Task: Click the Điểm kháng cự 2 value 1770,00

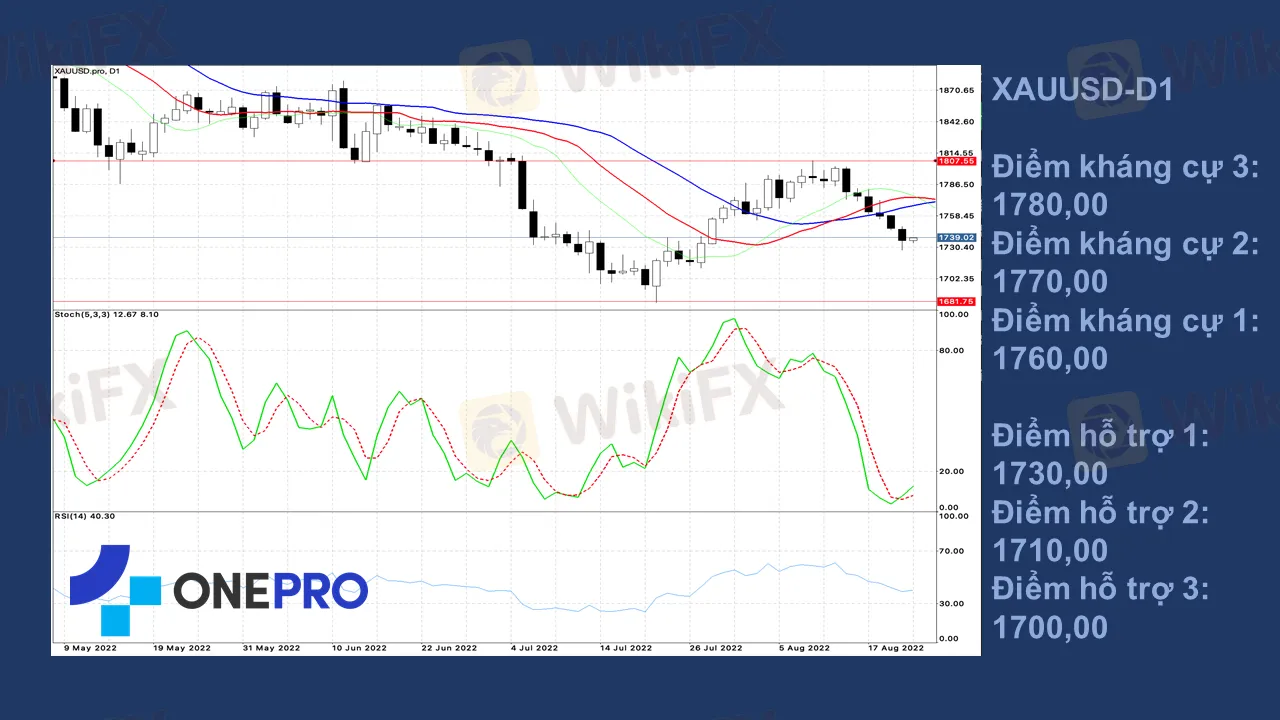Action: [x=1050, y=282]
